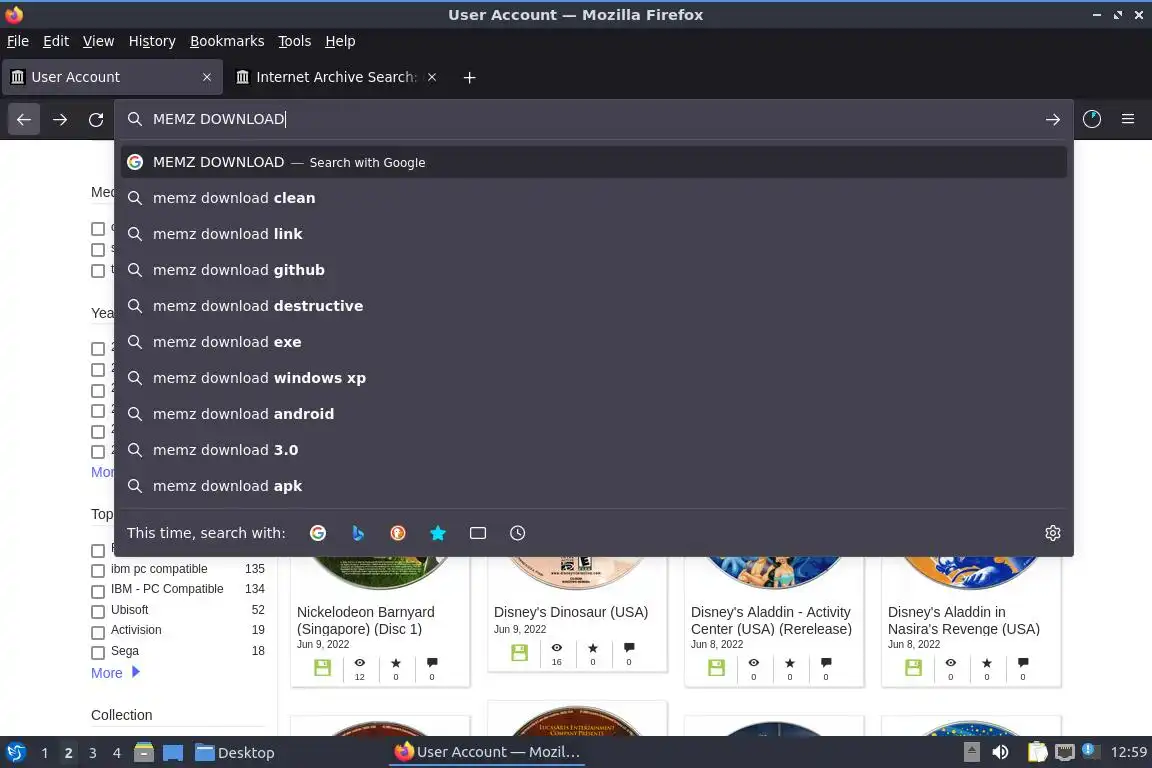
Task: Search this time with DuckDuckGo icon
Action: pos(397,533)
